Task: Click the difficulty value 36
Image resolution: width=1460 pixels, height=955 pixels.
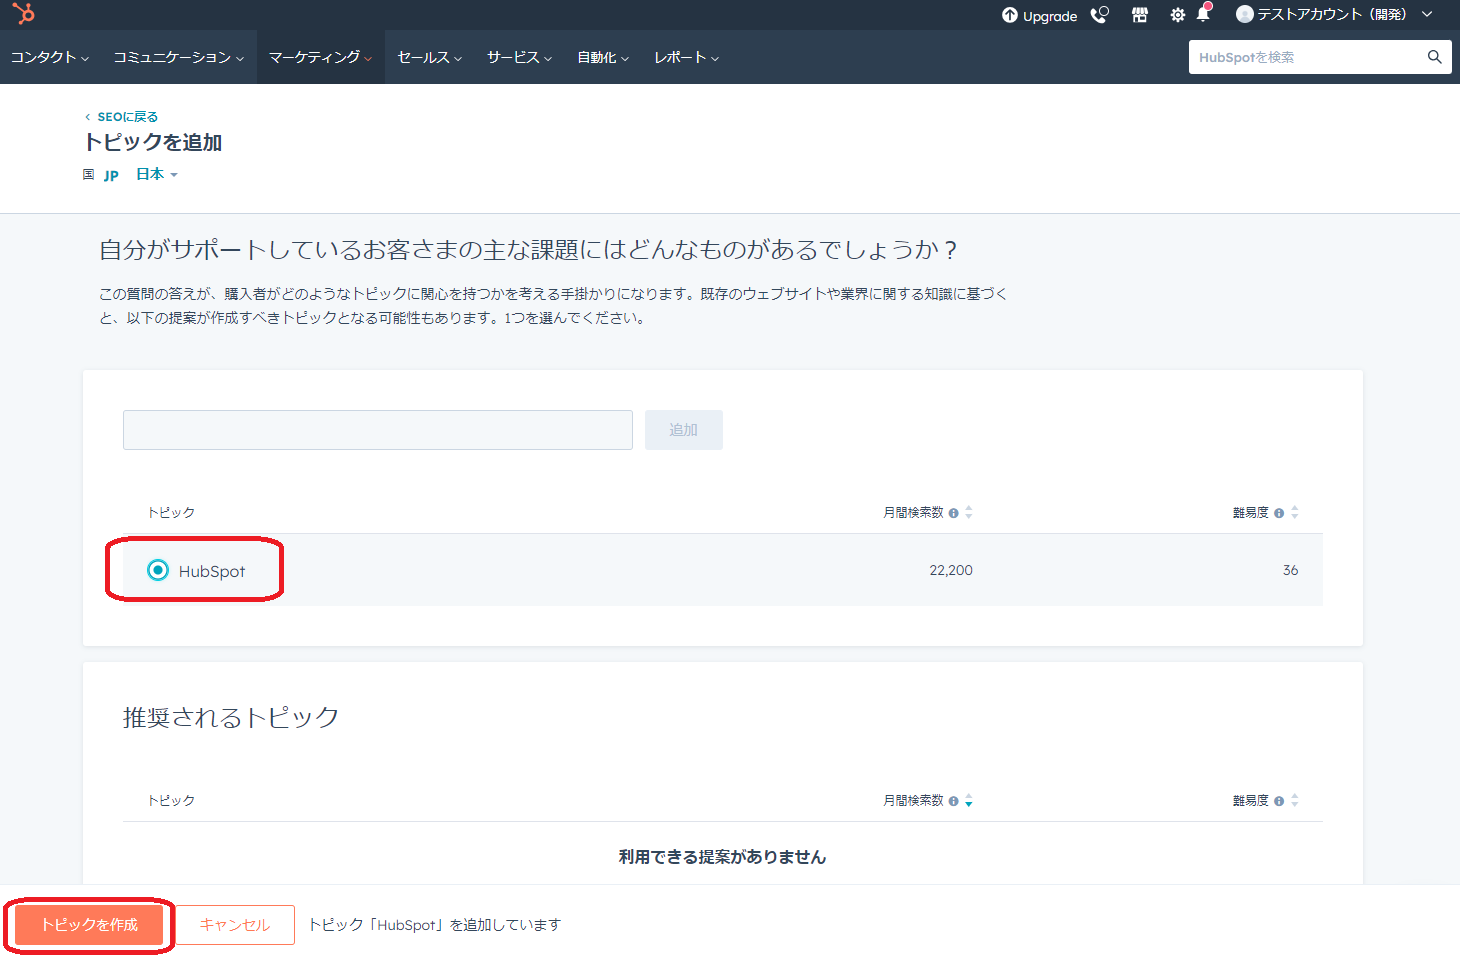Action: pyautogui.click(x=1290, y=570)
